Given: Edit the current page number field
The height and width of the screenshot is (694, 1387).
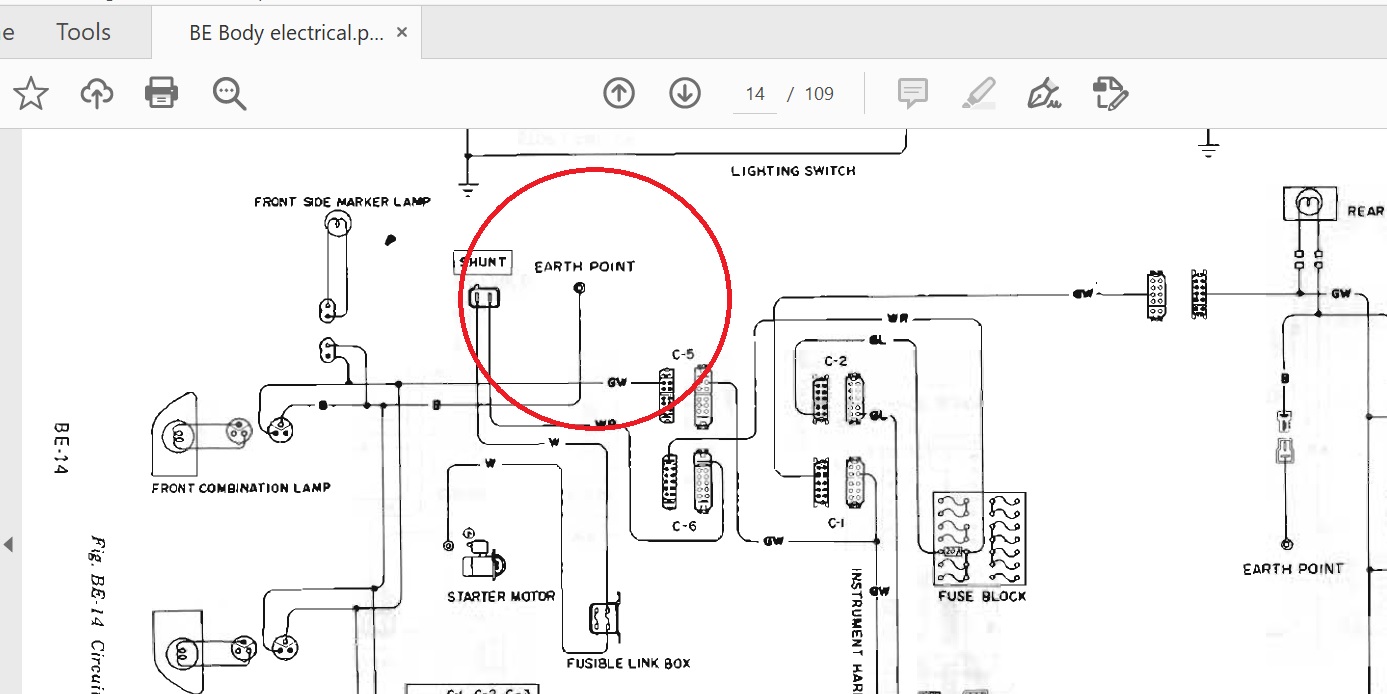Looking at the screenshot, I should [x=755, y=94].
